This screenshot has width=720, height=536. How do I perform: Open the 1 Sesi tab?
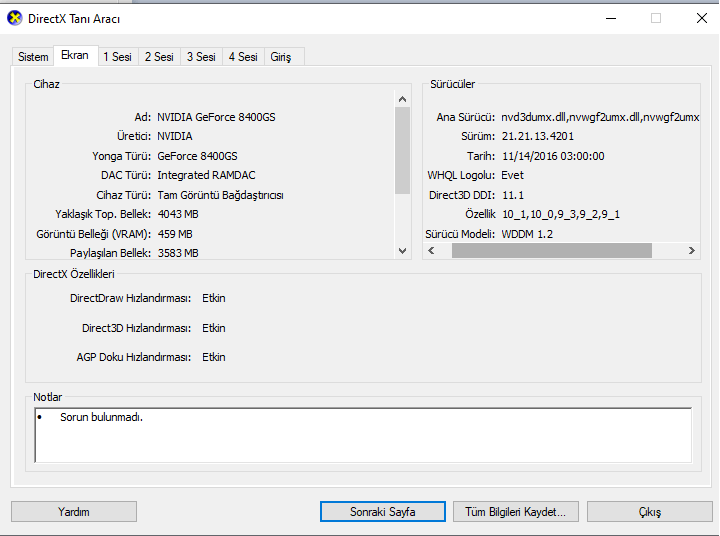coord(118,57)
